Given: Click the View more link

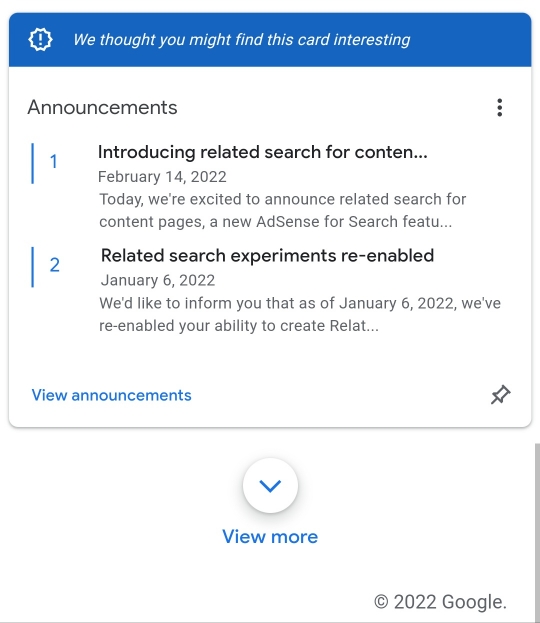Looking at the screenshot, I should (270, 536).
